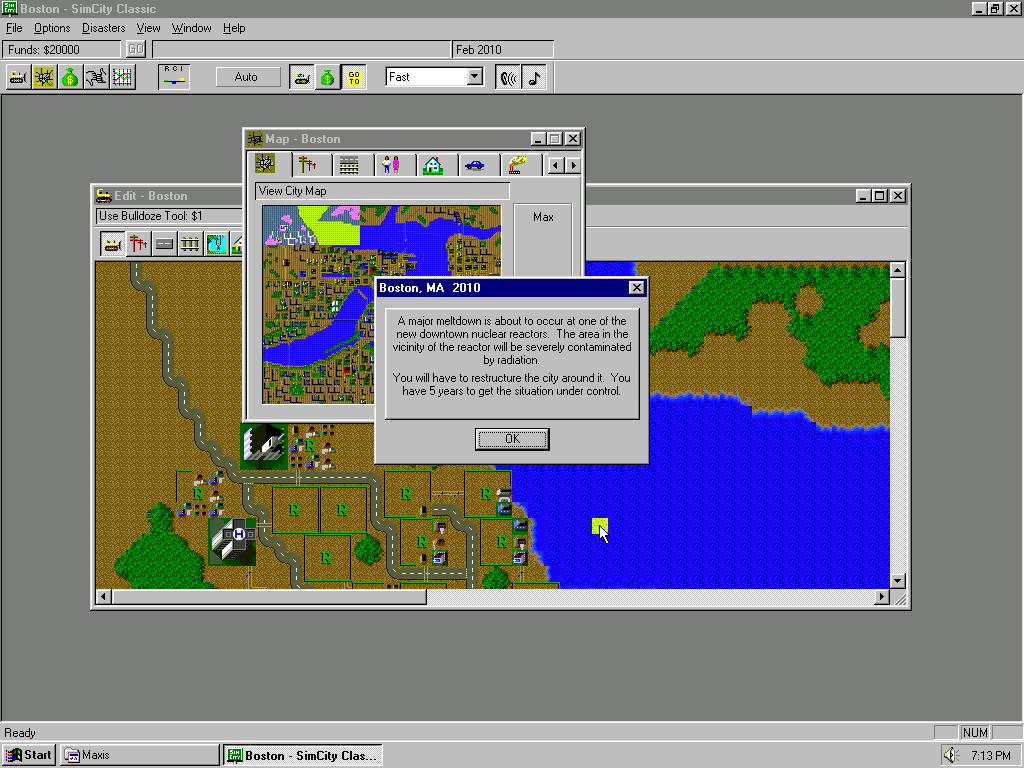Open the Disasters menu

(x=103, y=28)
